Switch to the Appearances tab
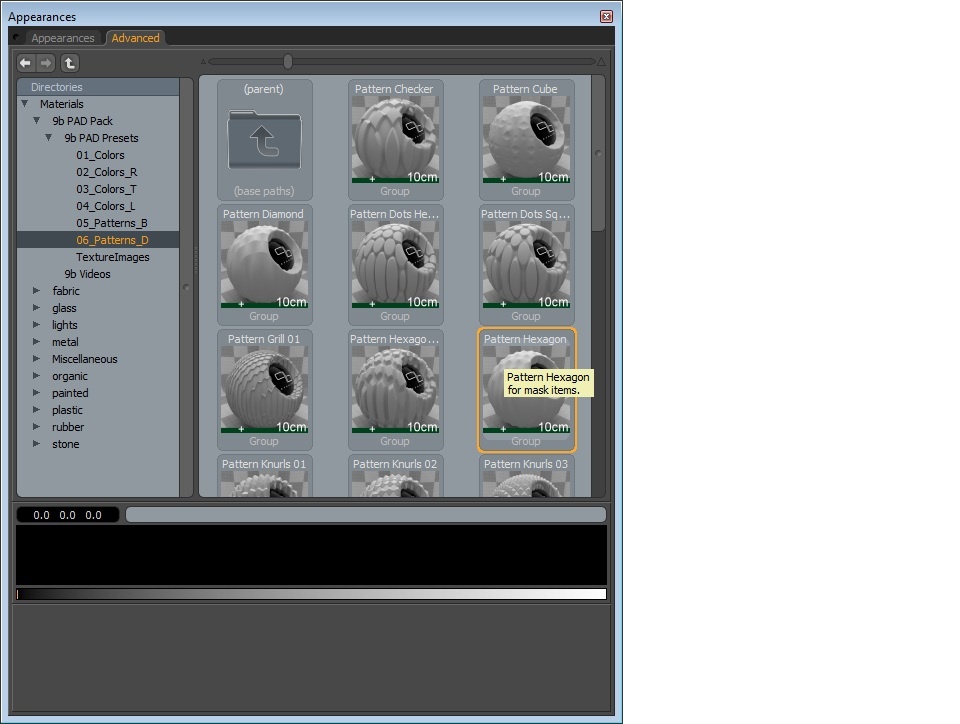Viewport: 960px width, 724px height. [63, 38]
